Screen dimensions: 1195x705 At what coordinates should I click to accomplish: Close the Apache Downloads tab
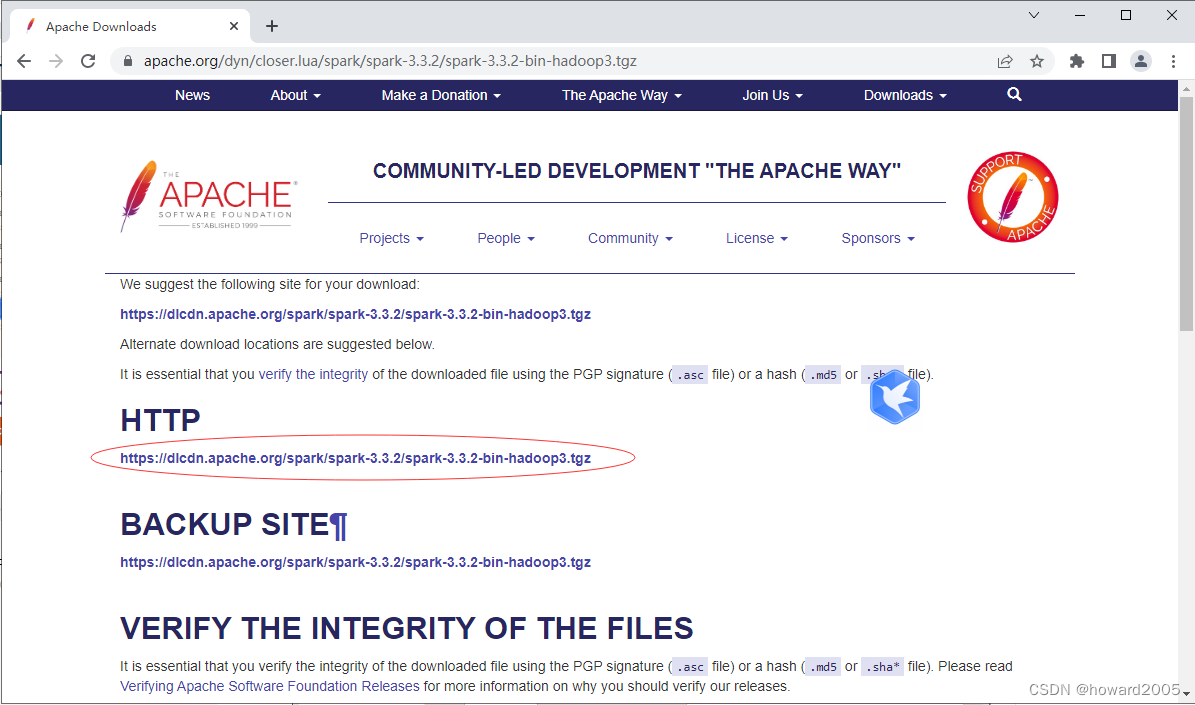pyautogui.click(x=234, y=26)
